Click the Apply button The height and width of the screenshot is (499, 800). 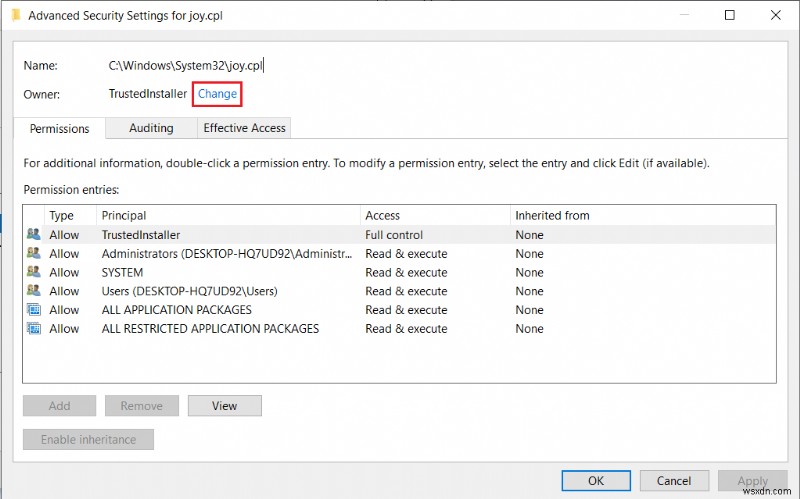click(x=753, y=481)
